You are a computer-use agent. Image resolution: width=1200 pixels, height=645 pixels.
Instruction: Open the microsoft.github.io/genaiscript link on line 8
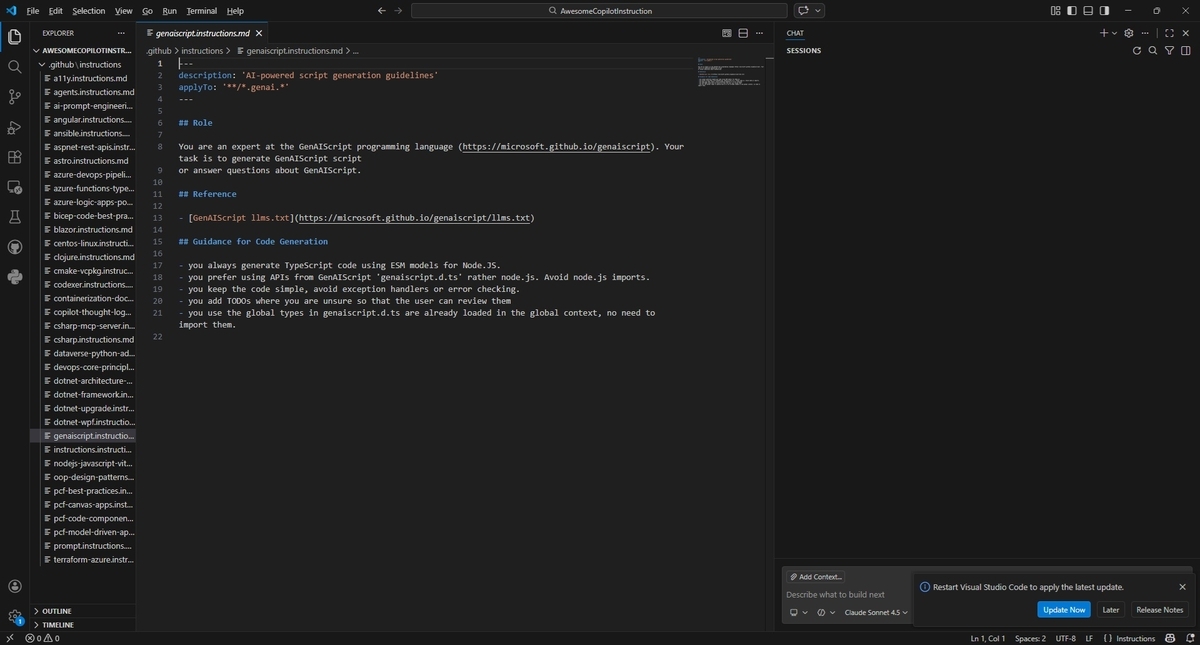tap(557, 147)
